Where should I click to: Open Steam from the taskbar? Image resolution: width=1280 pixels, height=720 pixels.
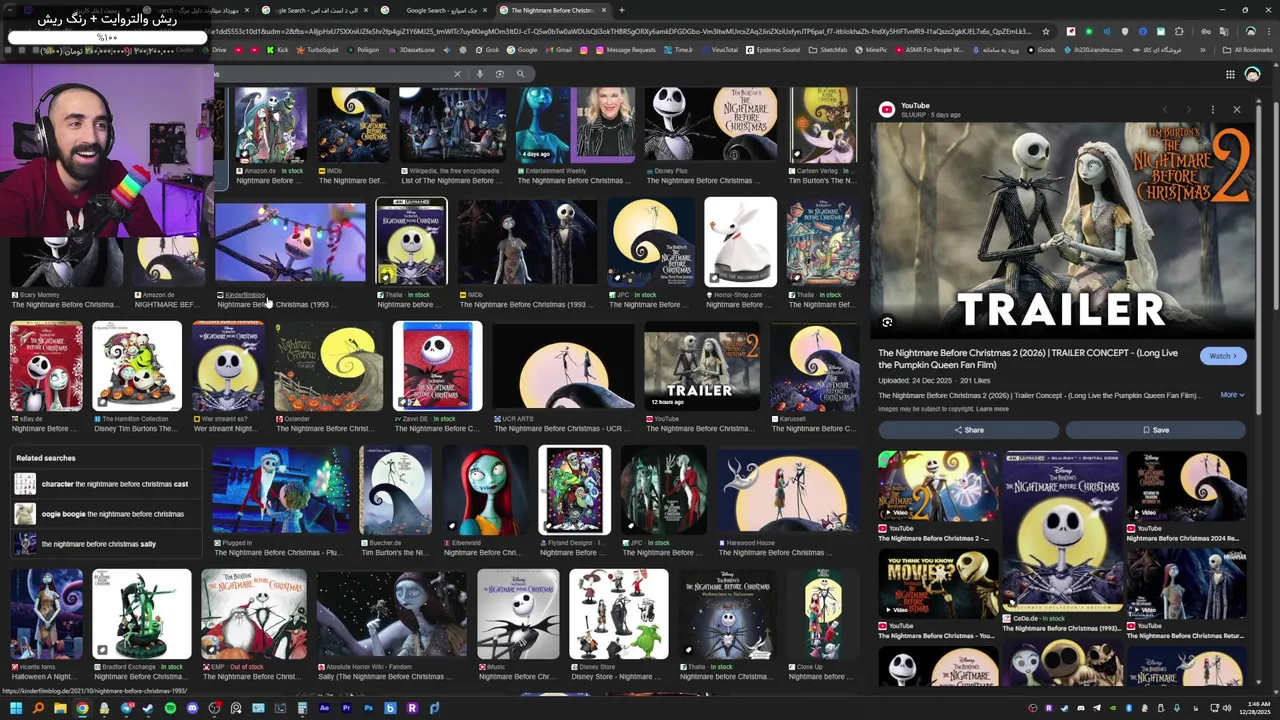(x=148, y=708)
